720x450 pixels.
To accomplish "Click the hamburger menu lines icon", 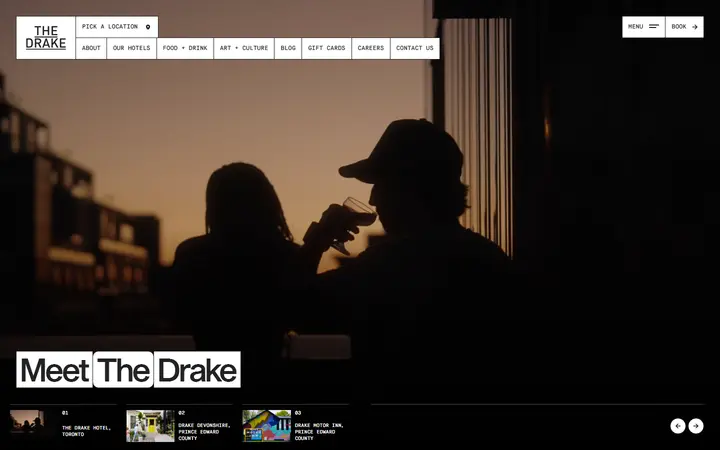I will (x=654, y=27).
